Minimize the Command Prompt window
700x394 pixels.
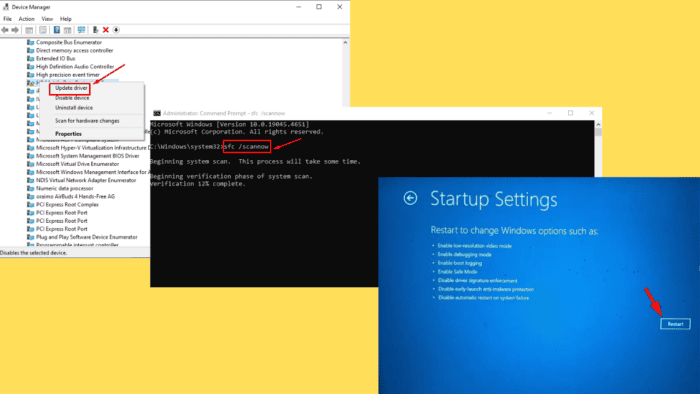click(550, 113)
